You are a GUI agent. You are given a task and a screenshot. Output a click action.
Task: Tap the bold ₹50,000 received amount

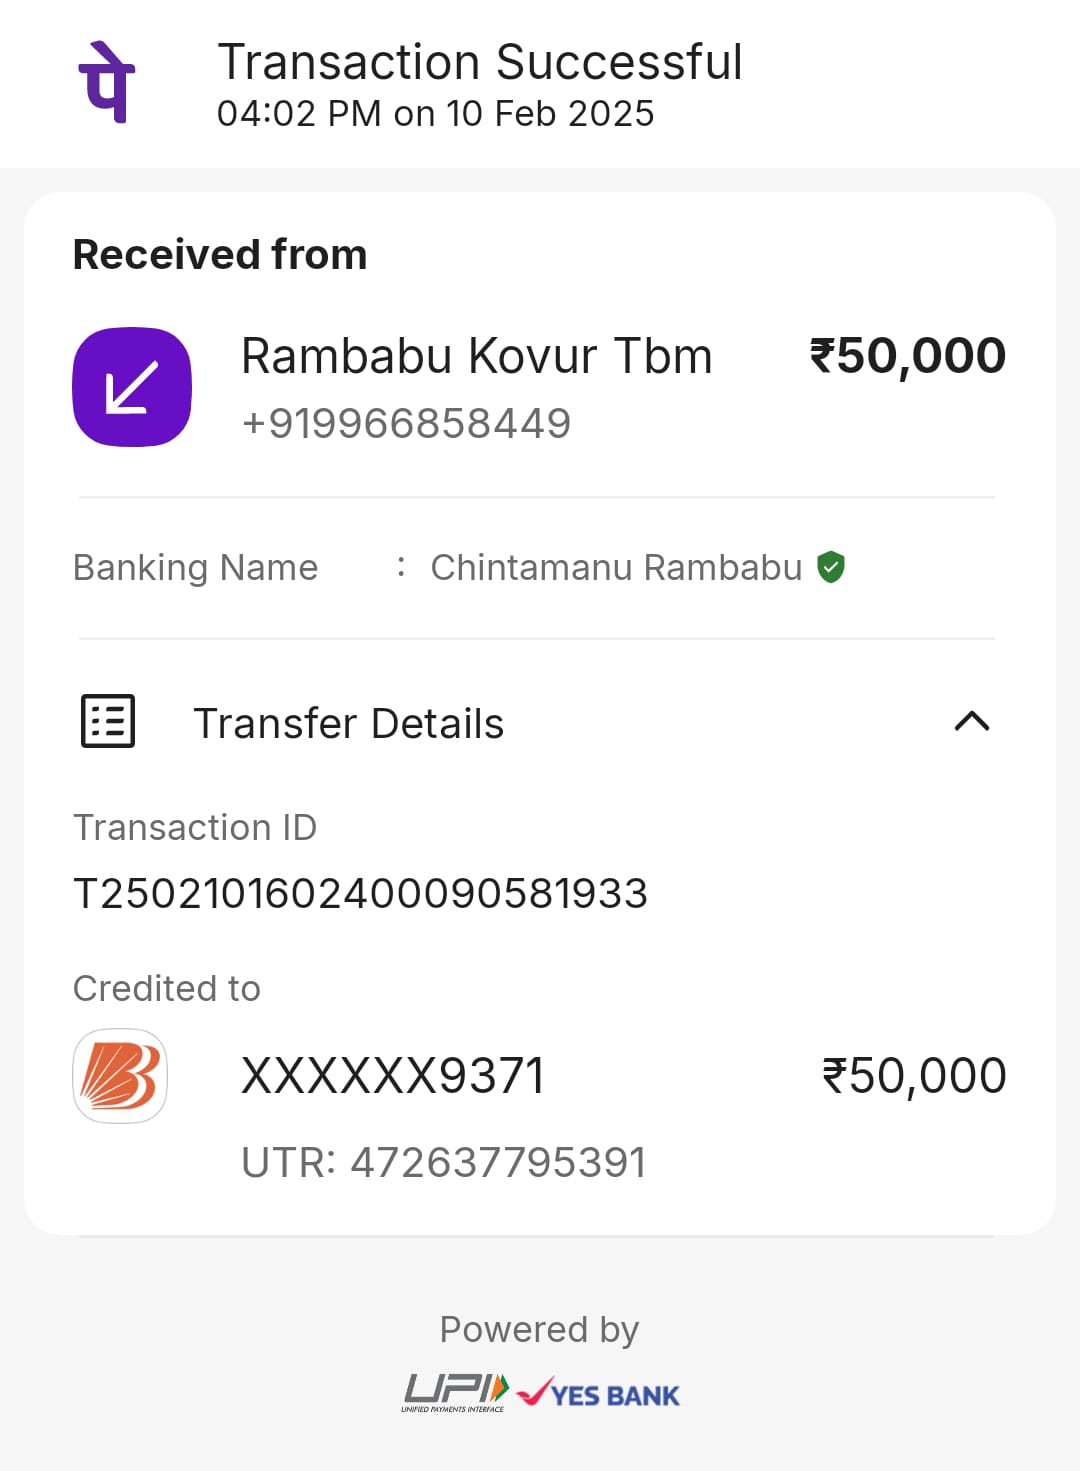907,356
